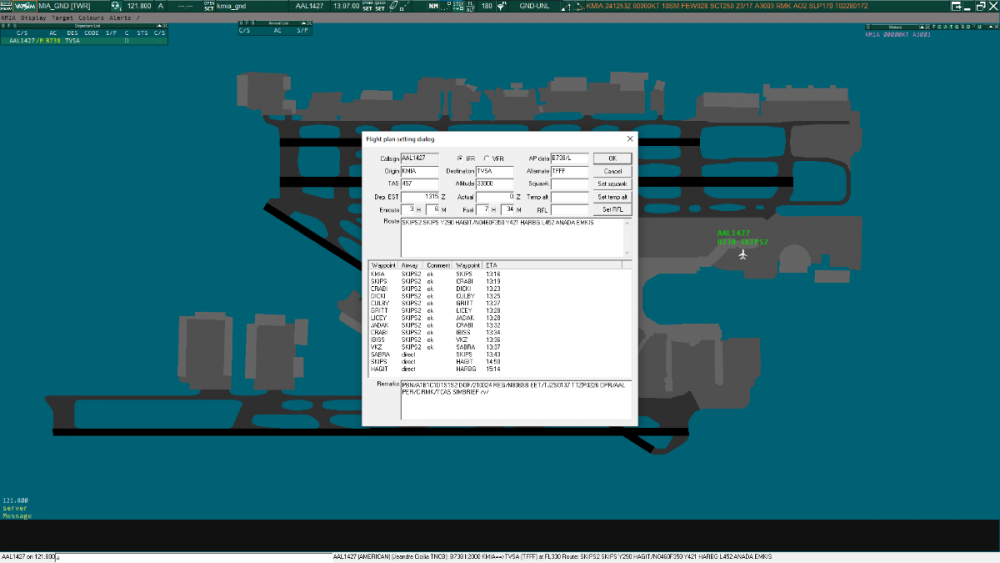Image resolution: width=1000 pixels, height=563 pixels.
Task: Click Cancel in flight plan dialog
Action: 612,171
